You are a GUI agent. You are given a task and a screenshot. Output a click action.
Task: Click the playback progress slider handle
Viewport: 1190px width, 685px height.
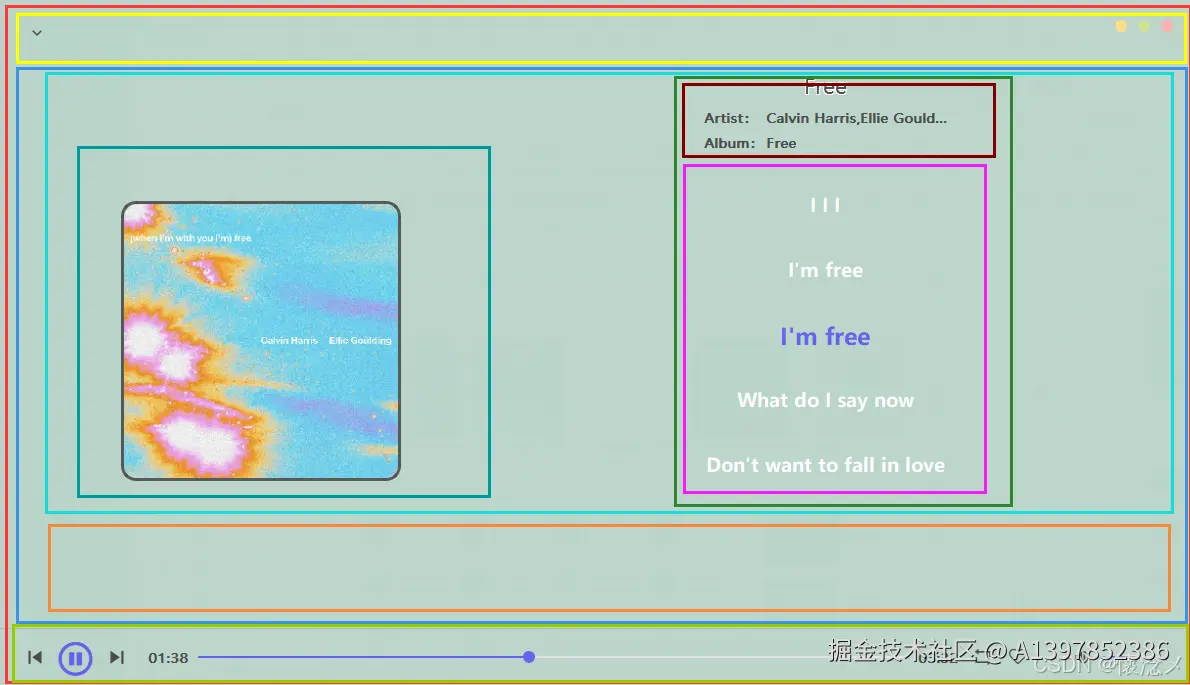[x=529, y=657]
